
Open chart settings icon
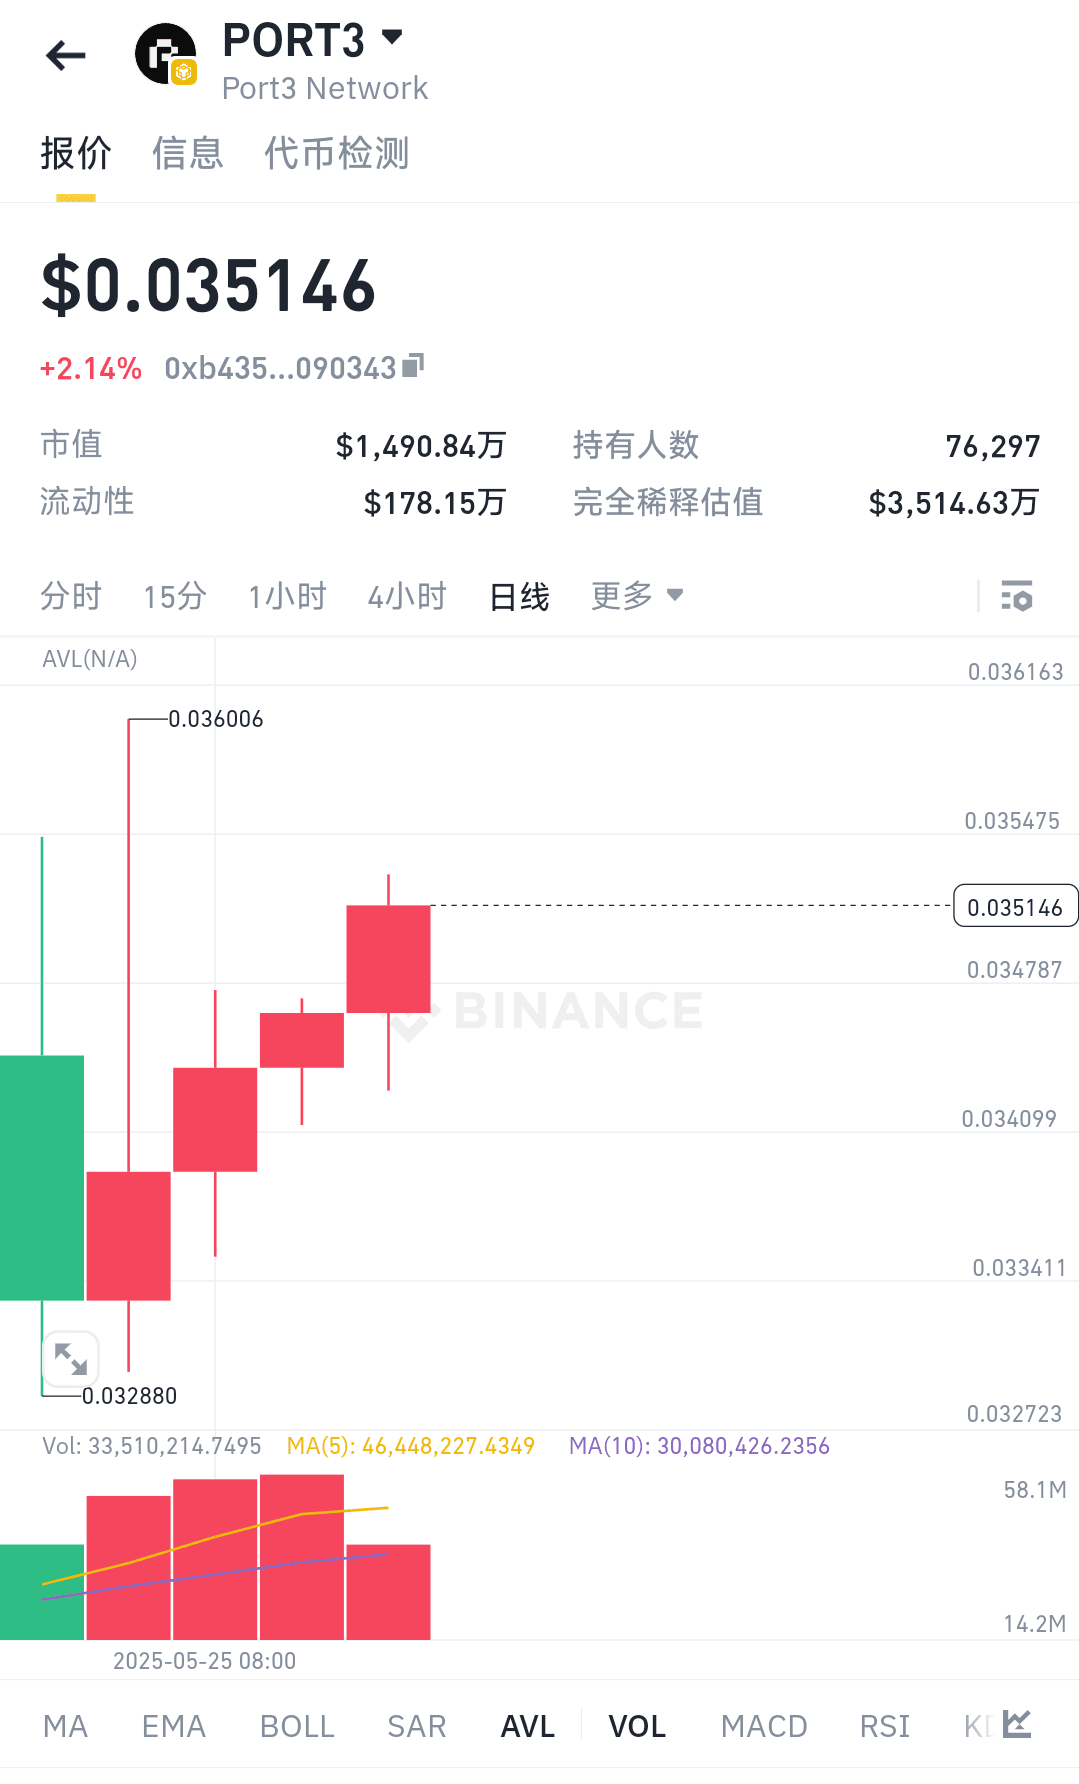click(x=1017, y=596)
